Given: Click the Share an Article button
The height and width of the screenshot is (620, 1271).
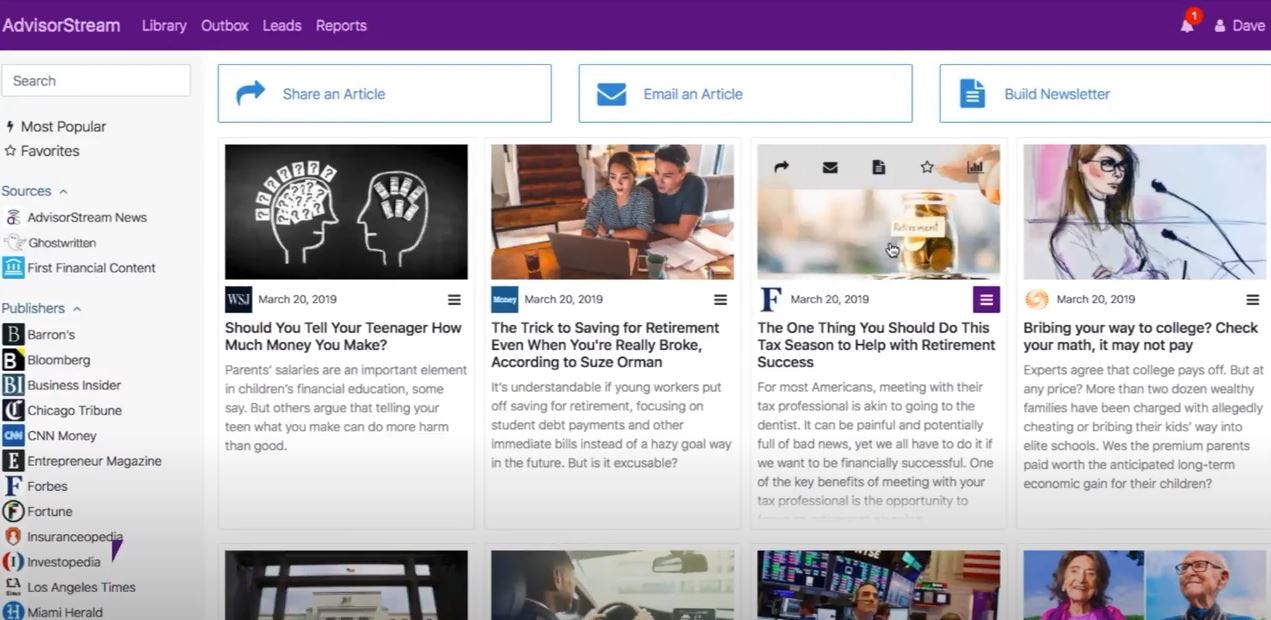Looking at the screenshot, I should (385, 94).
